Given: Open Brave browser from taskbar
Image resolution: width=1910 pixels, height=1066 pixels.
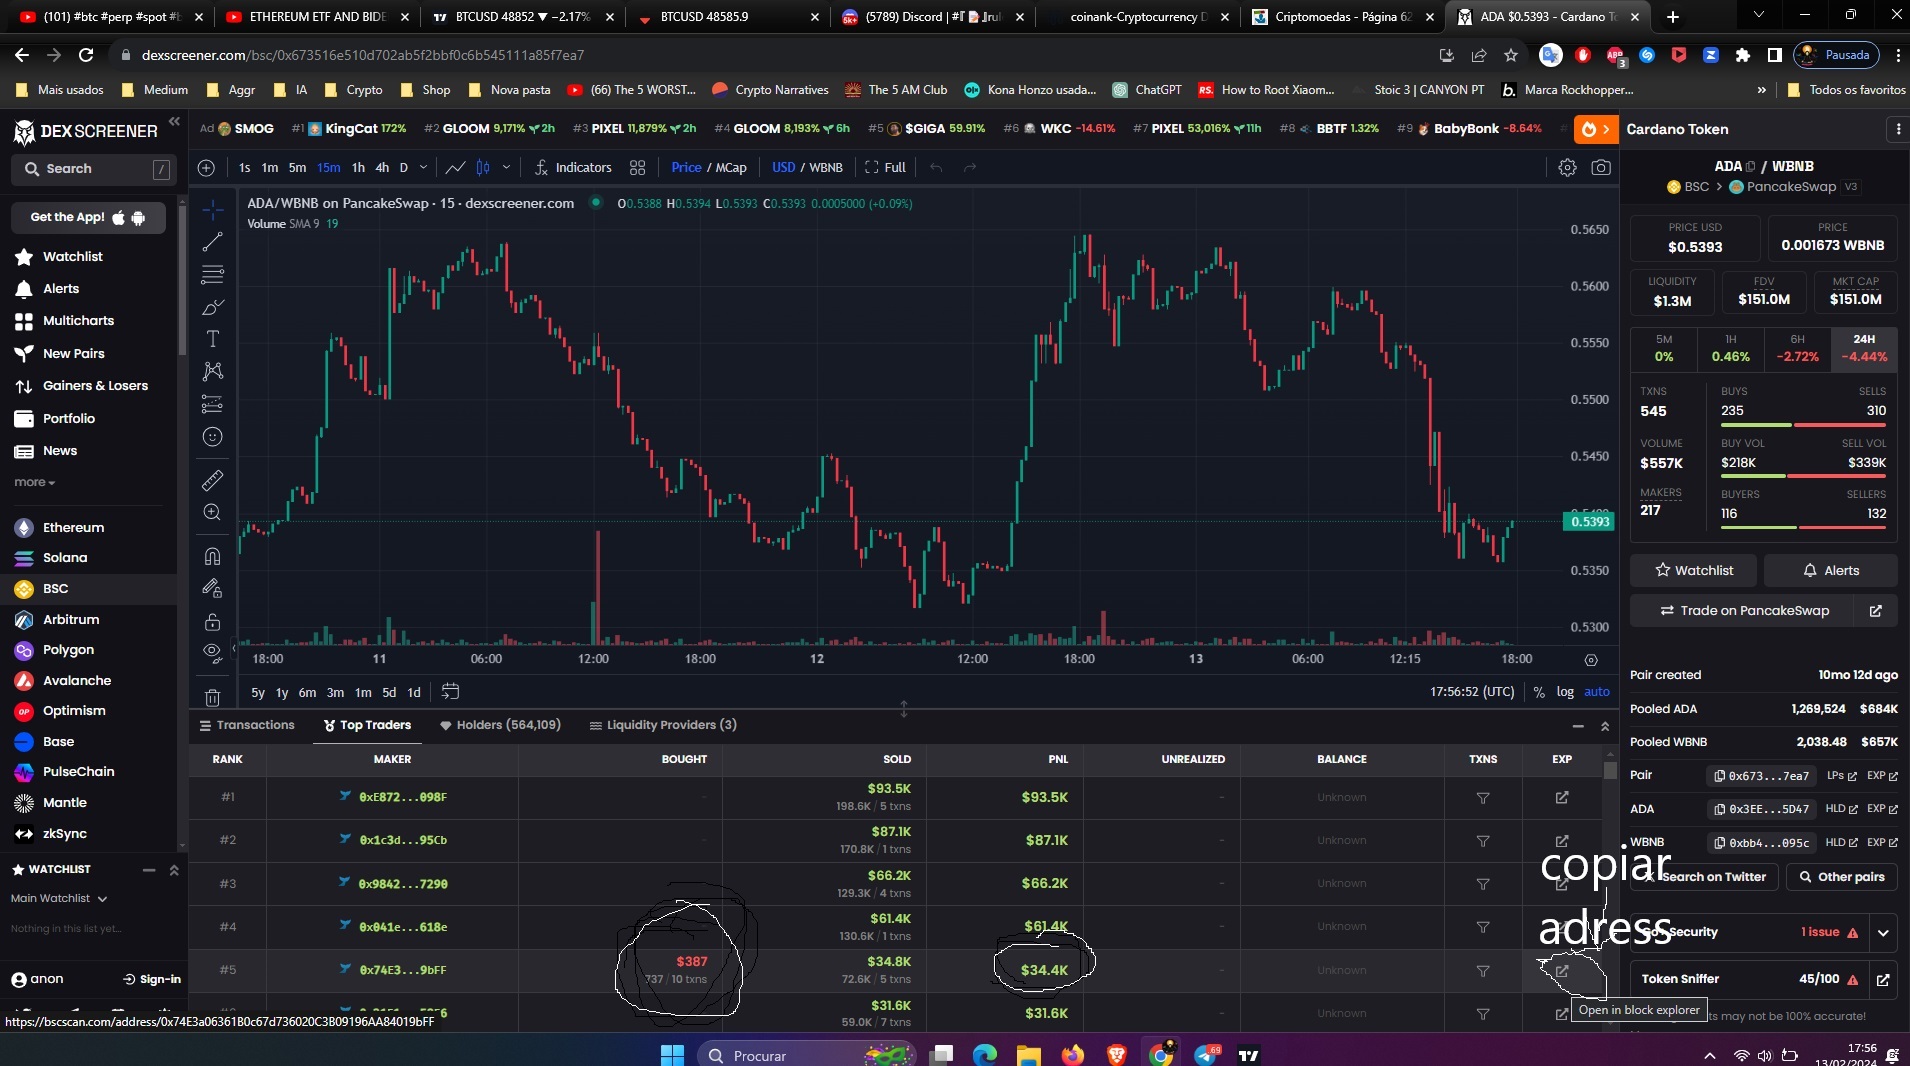Looking at the screenshot, I should click(1116, 1054).
